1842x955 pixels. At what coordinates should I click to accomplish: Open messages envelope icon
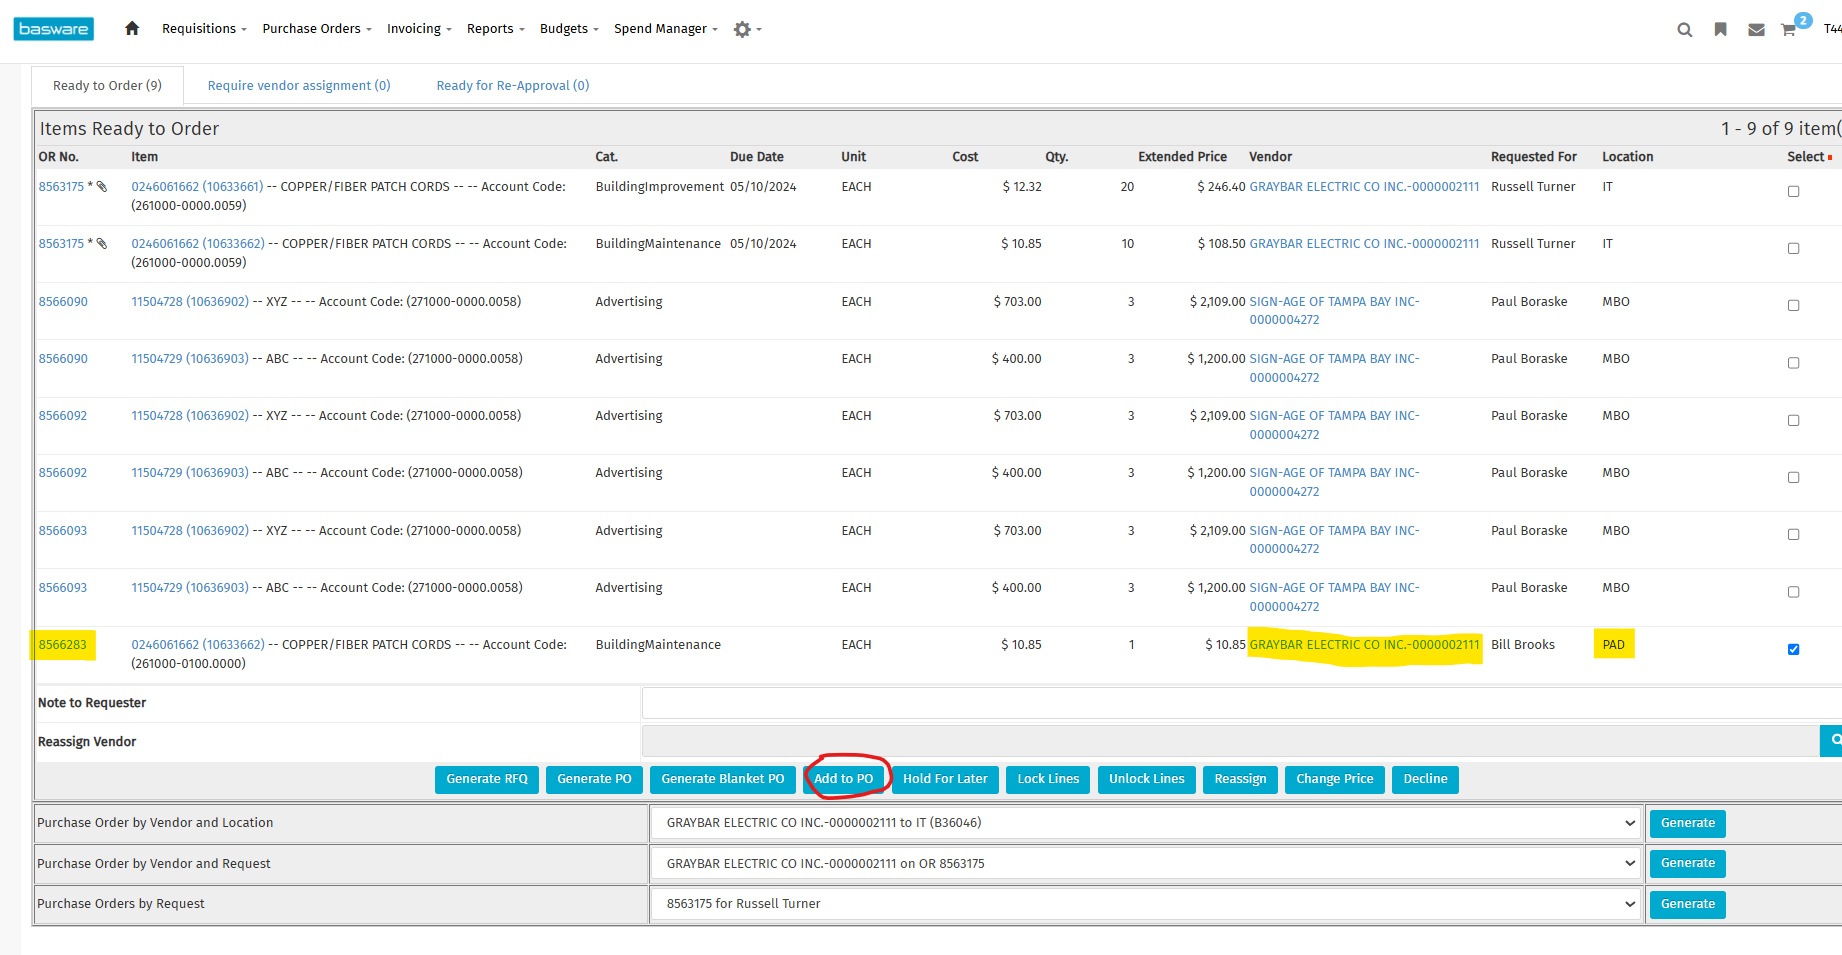click(1756, 30)
